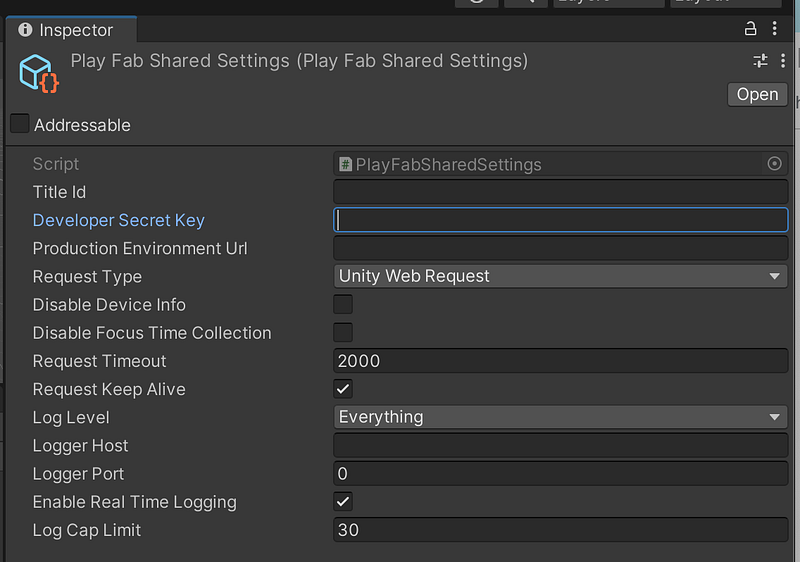Click the Log Level label
Viewport: 800px width, 562px height.
(x=71, y=418)
